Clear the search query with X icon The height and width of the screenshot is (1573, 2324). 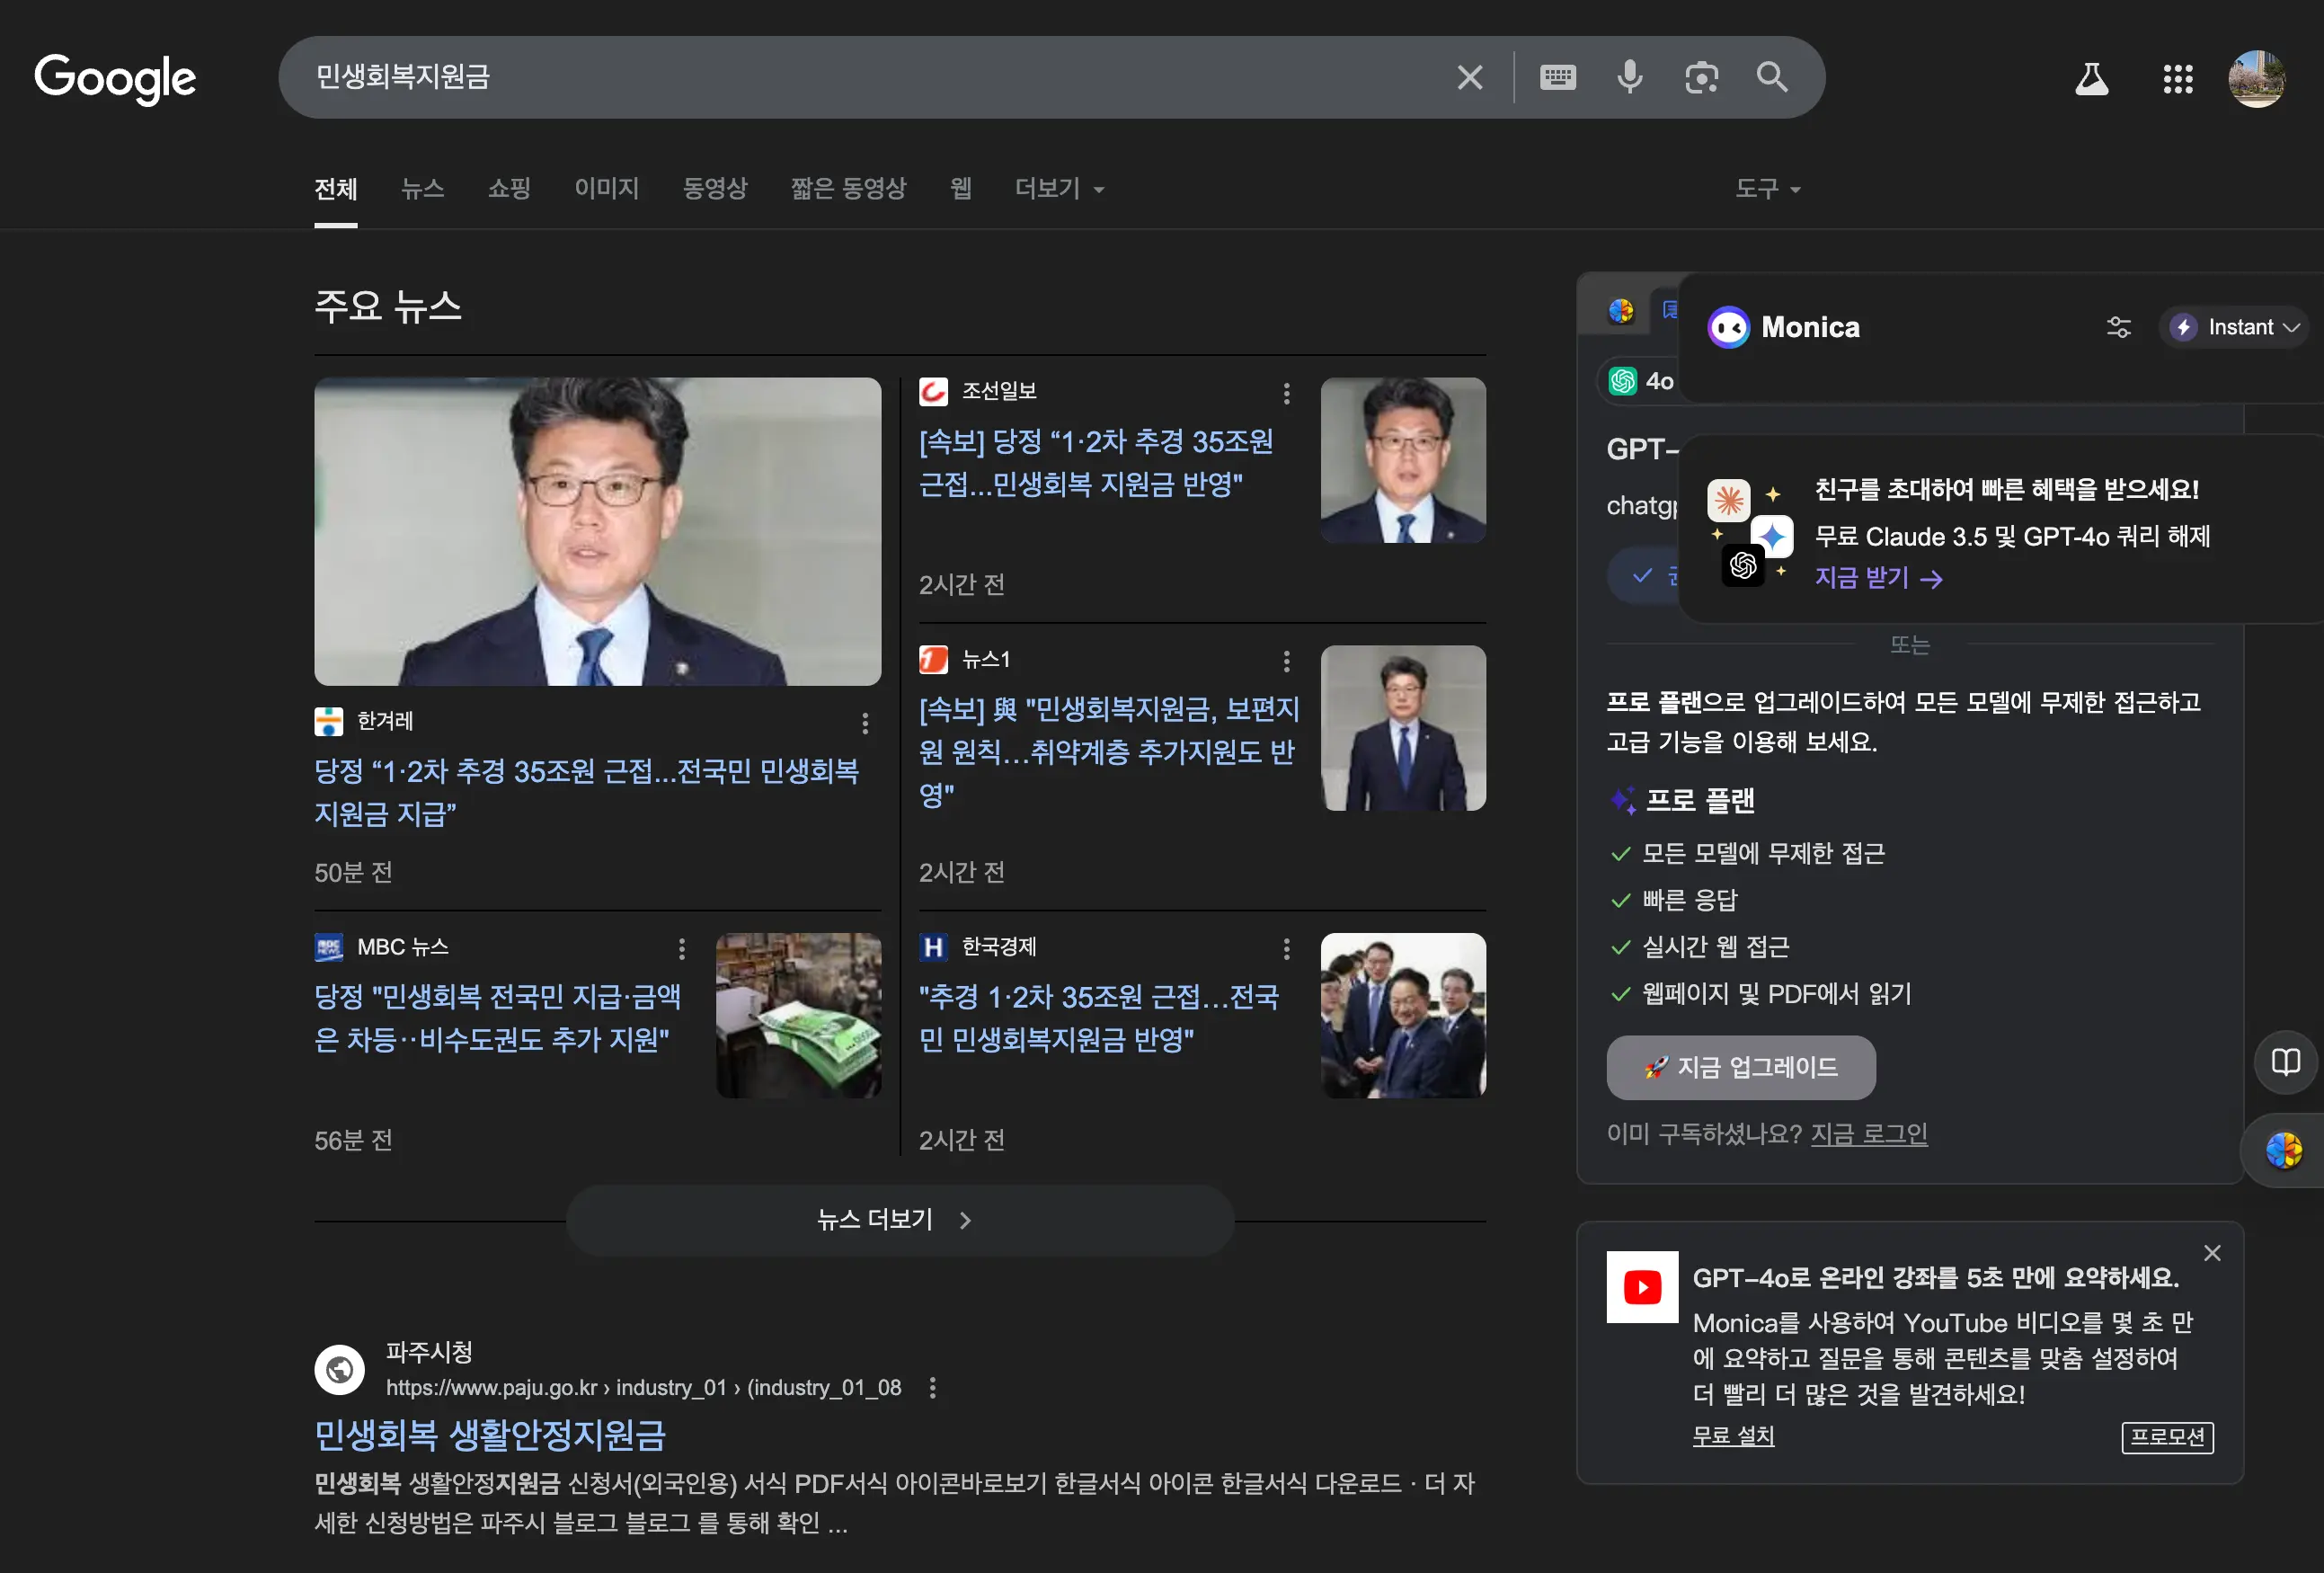click(1469, 77)
